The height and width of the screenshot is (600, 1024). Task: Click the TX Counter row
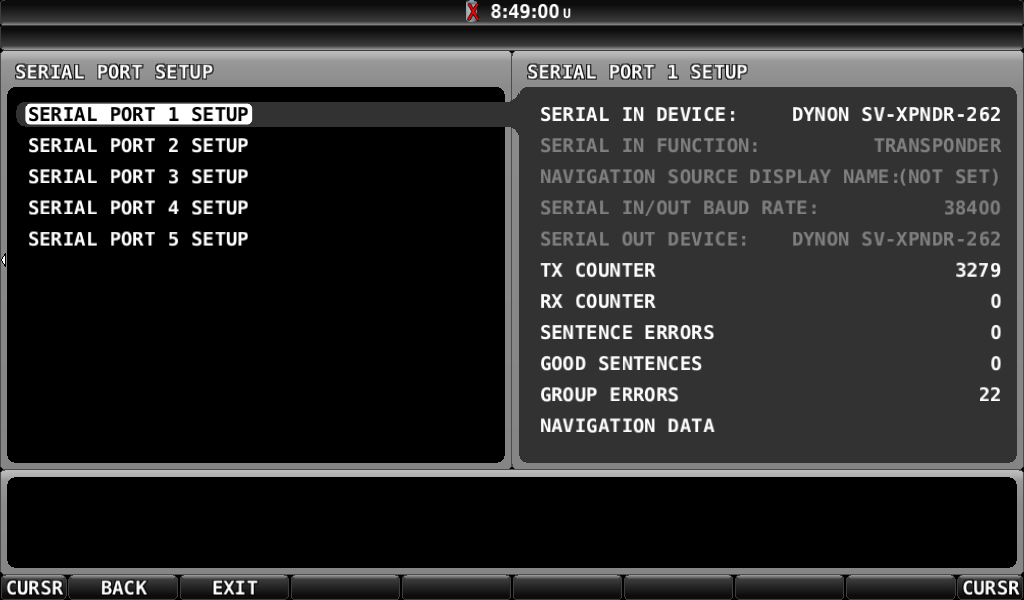point(770,270)
